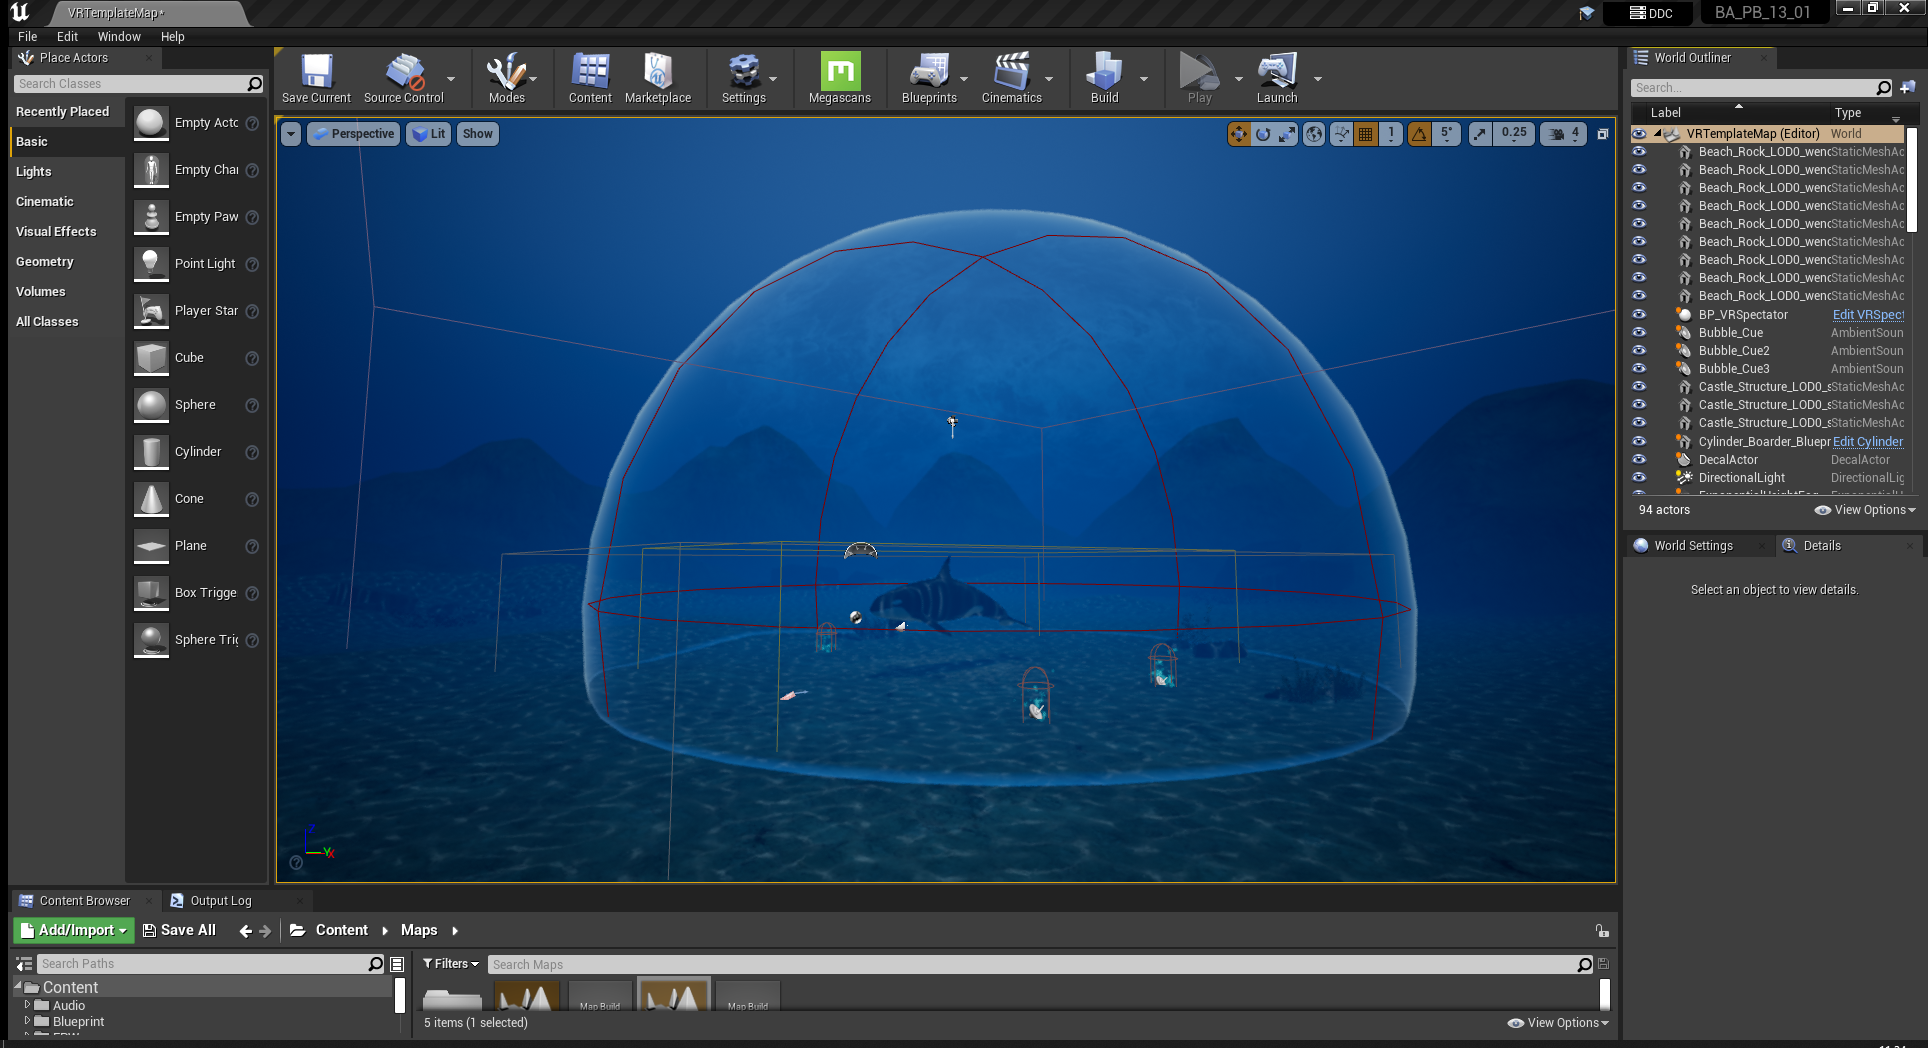Open the camera speed setting showing 4
The width and height of the screenshot is (1928, 1048).
coord(1563,134)
